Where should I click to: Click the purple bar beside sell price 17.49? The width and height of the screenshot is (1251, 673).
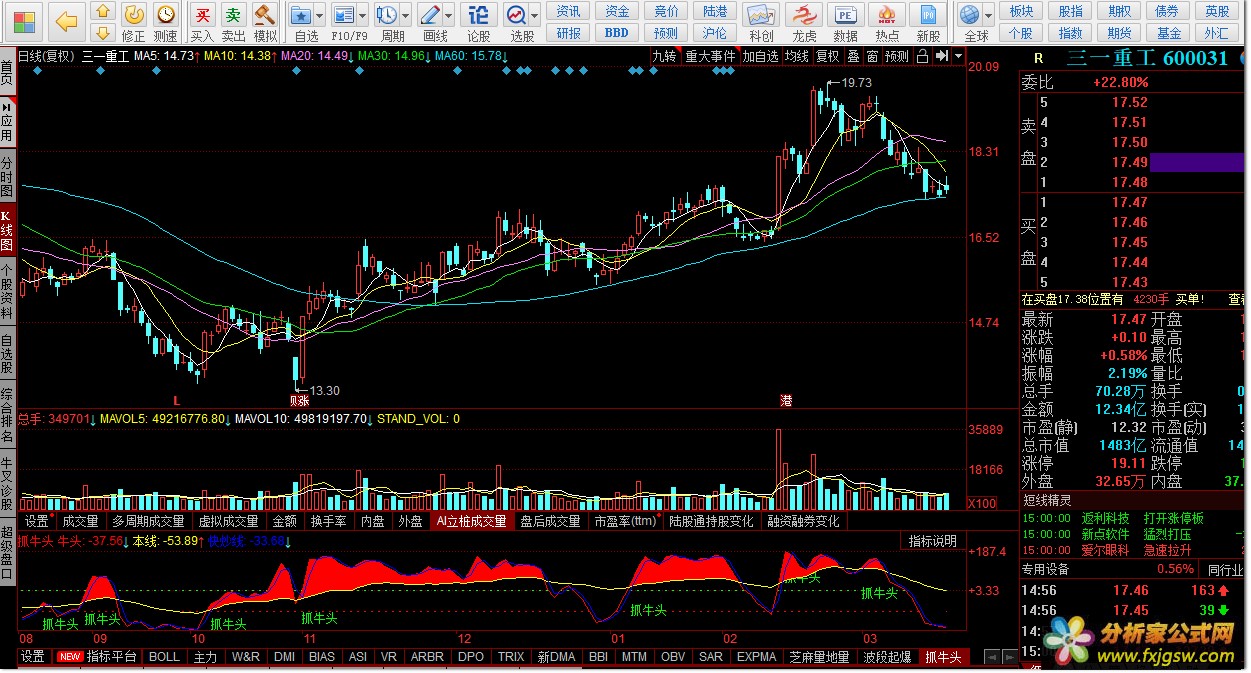[x=1197, y=162]
